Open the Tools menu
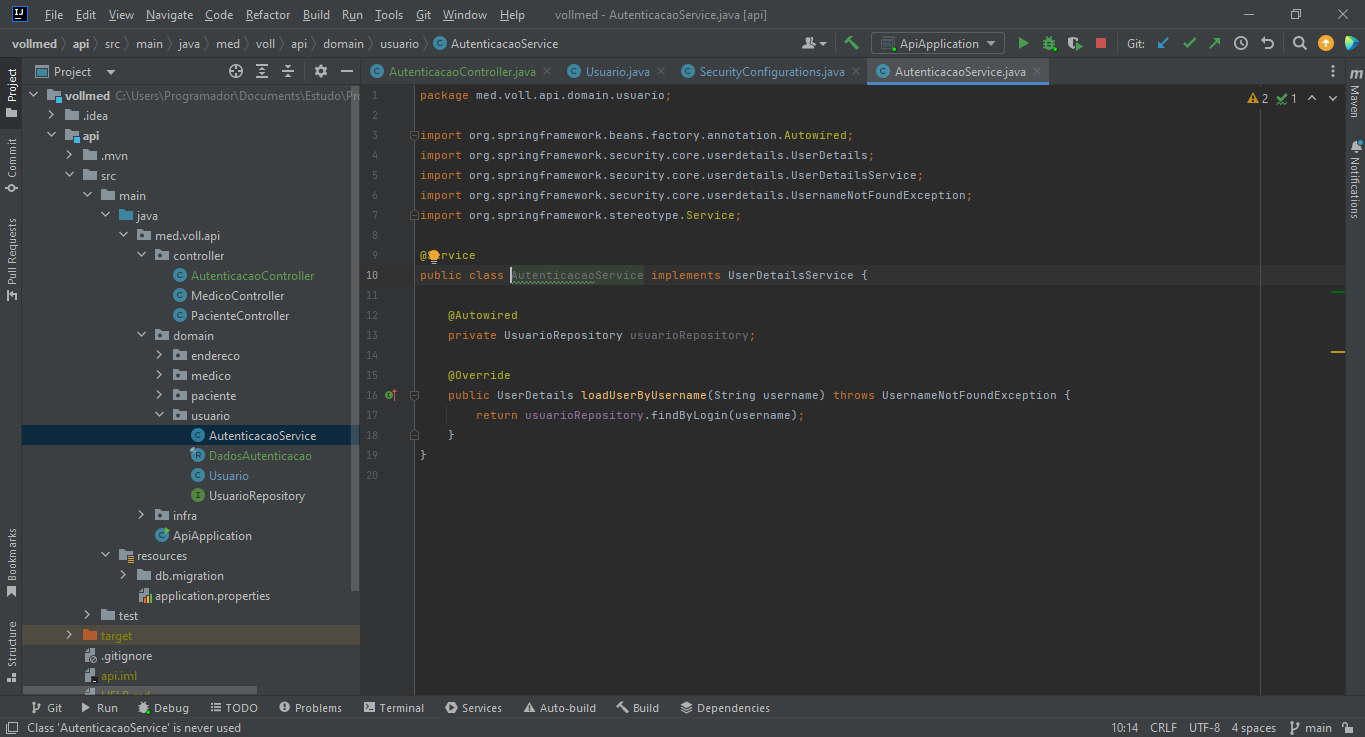This screenshot has width=1365, height=737. pos(389,15)
